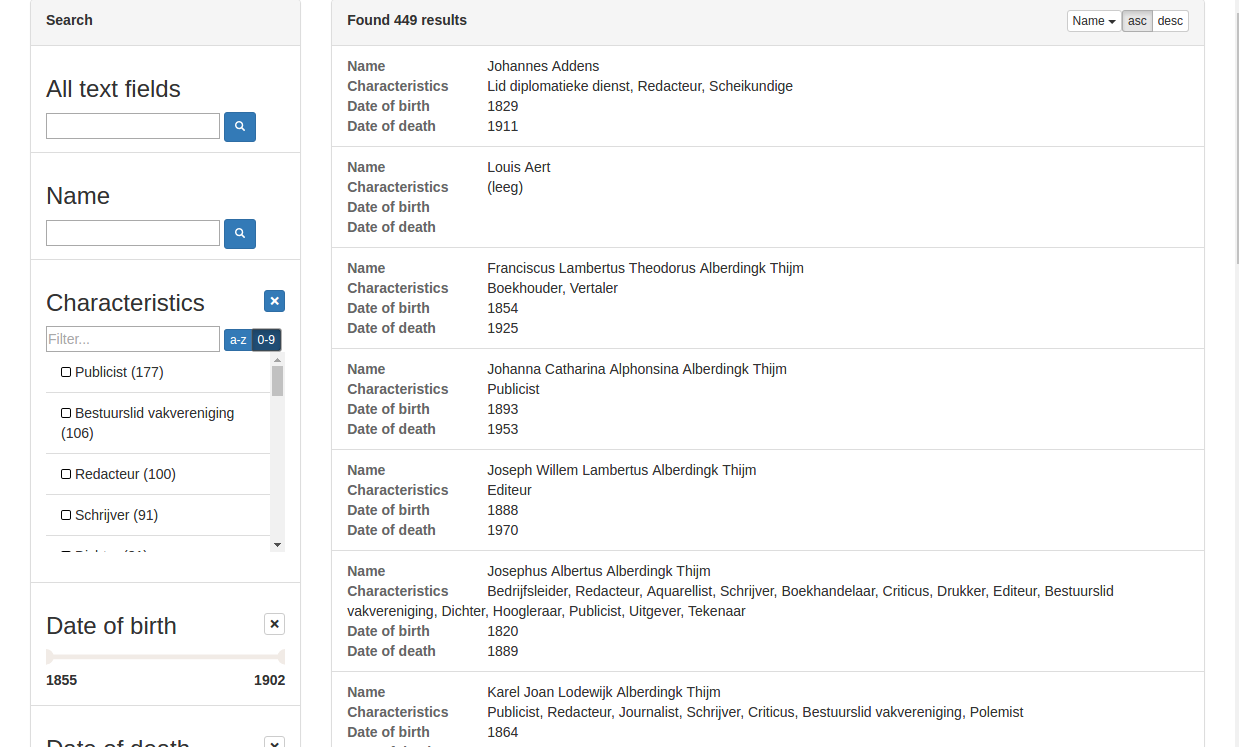Click the Search panel heading

click(69, 20)
